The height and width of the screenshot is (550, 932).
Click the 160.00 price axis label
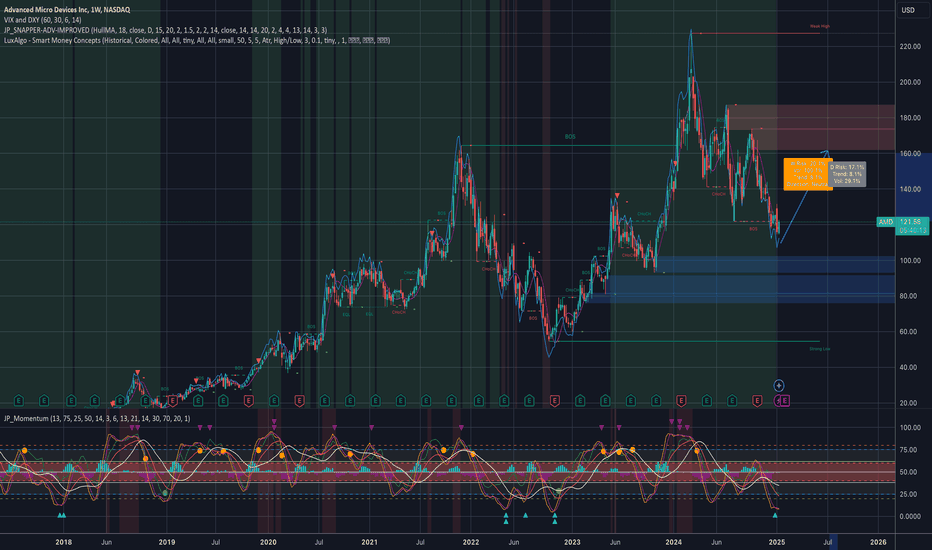pos(910,153)
